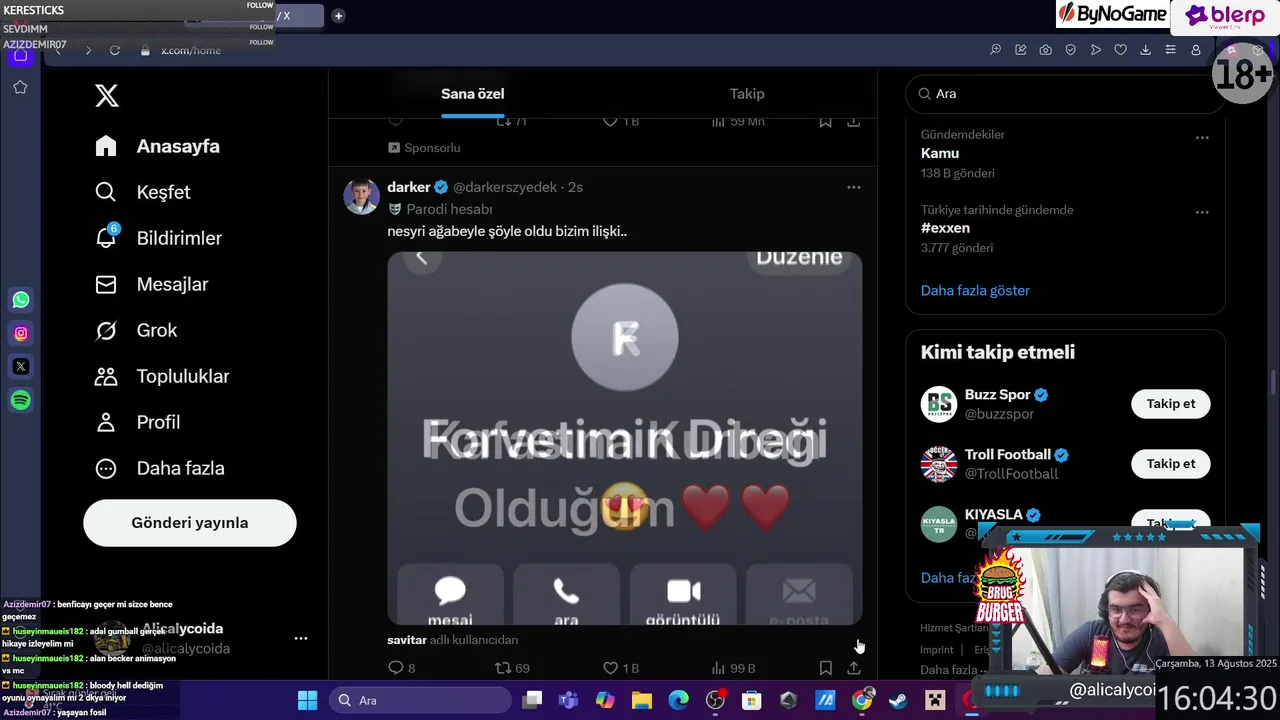This screenshot has width=1280, height=720.
Task: Go forward in browser history
Action: pos(88,50)
